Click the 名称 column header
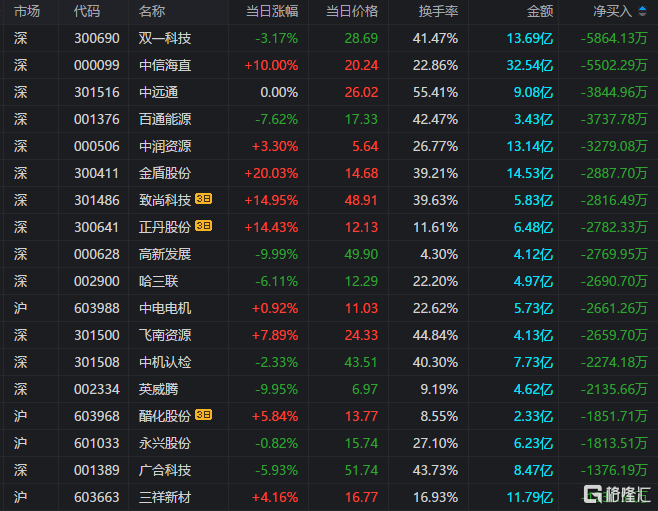658x511 pixels. [x=152, y=11]
